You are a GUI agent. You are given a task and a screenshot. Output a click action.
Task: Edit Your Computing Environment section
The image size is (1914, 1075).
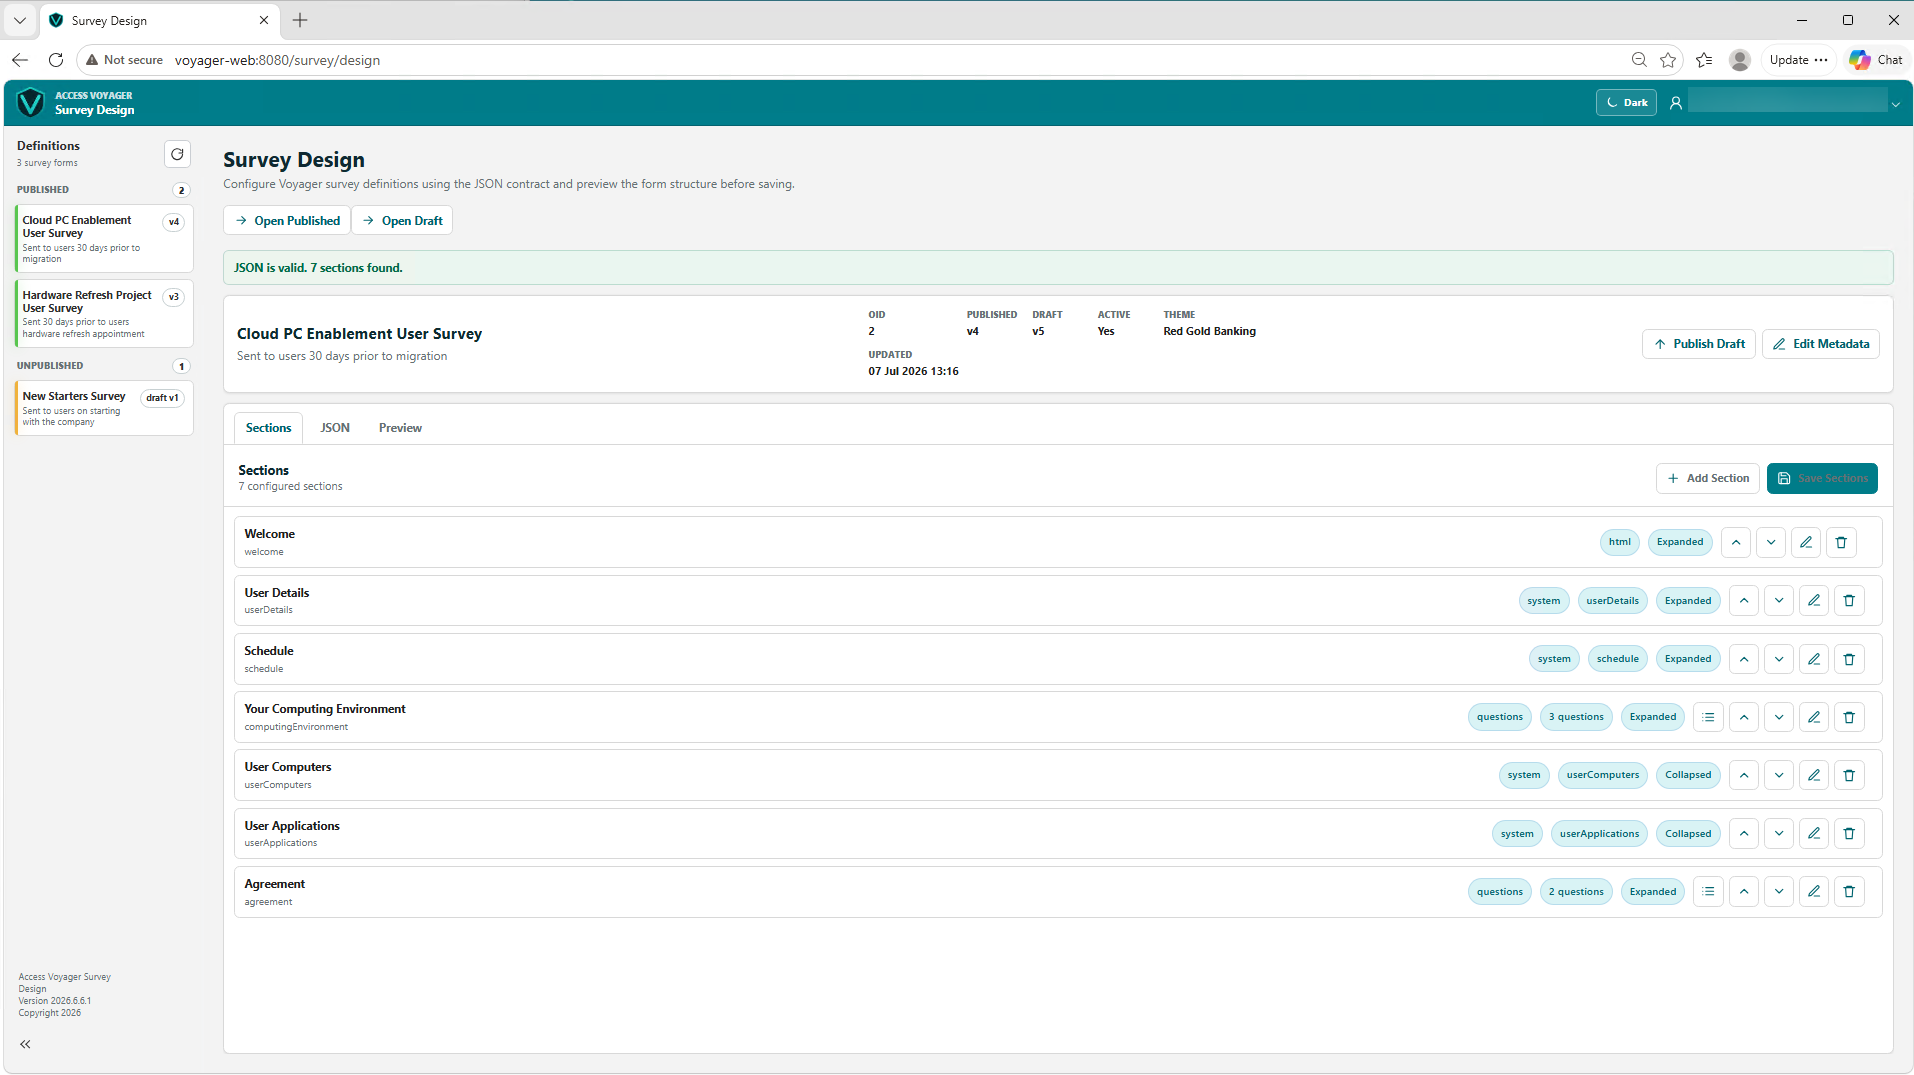click(x=1814, y=717)
